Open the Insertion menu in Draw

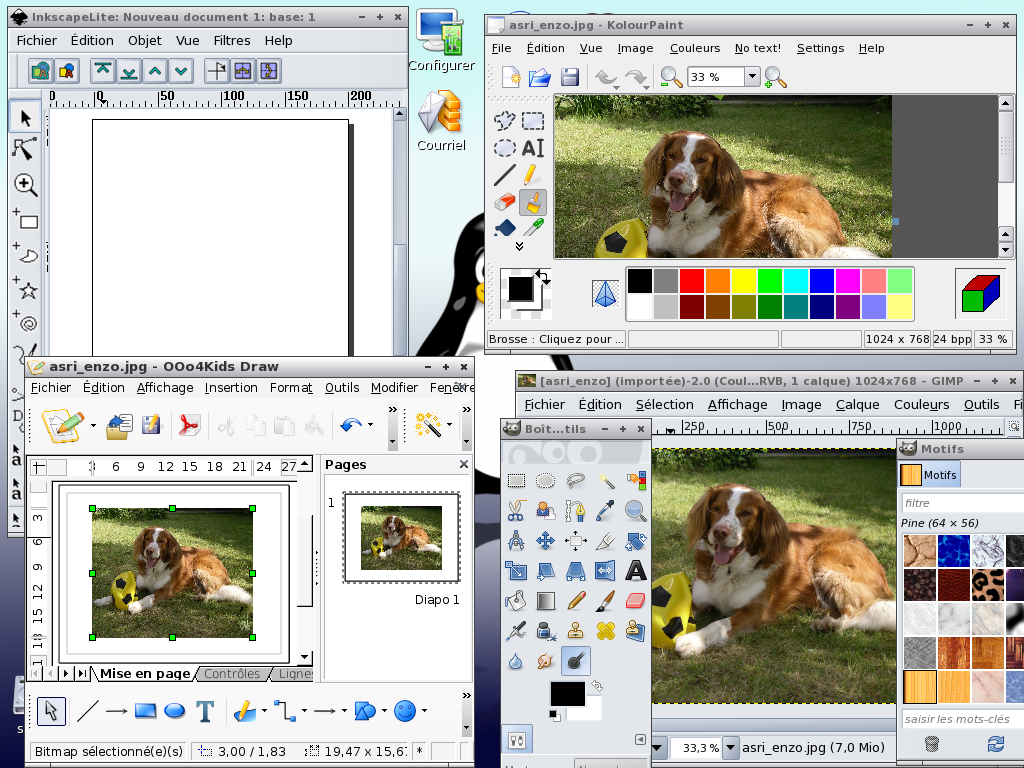[231, 387]
